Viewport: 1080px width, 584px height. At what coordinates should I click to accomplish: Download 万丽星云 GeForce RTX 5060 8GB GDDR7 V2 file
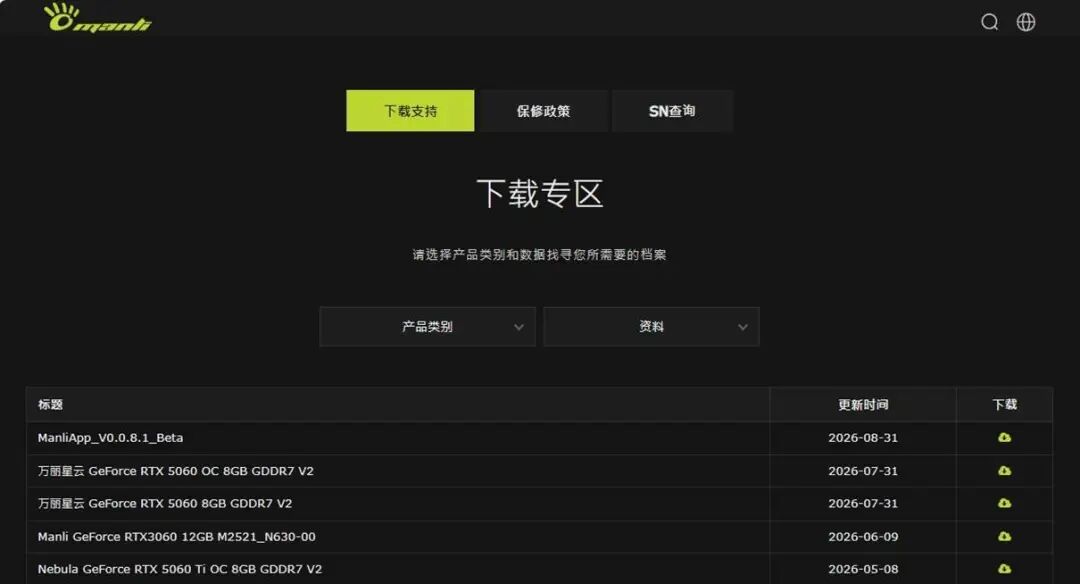[x=1005, y=503]
